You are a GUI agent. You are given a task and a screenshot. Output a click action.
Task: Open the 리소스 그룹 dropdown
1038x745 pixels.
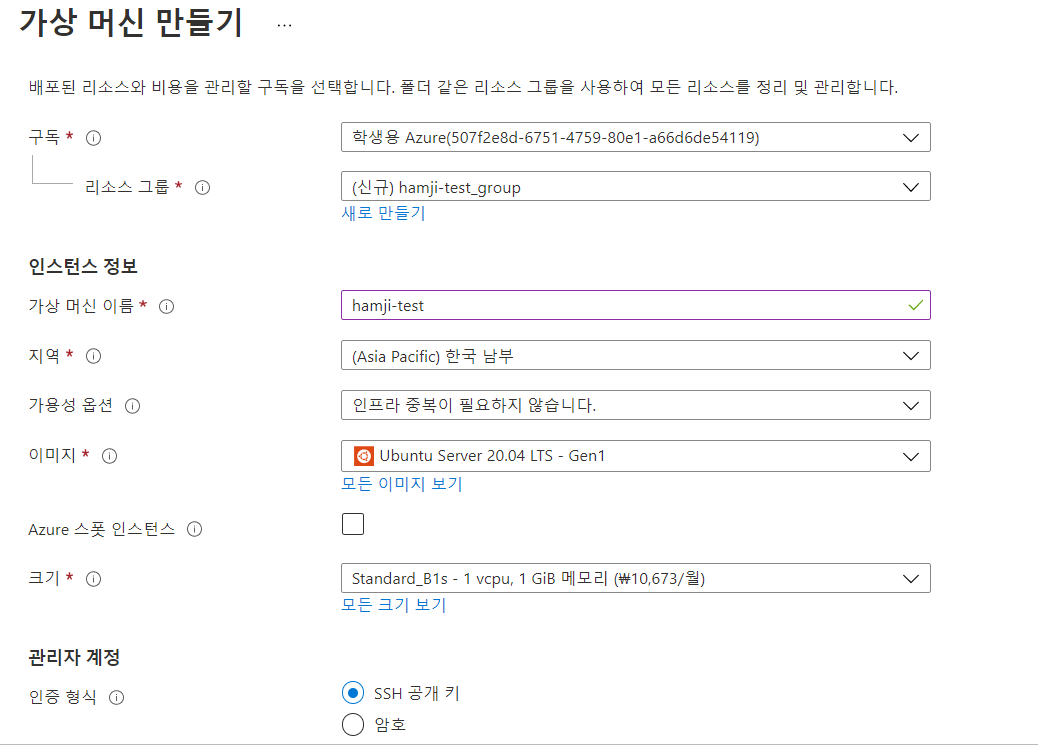636,187
